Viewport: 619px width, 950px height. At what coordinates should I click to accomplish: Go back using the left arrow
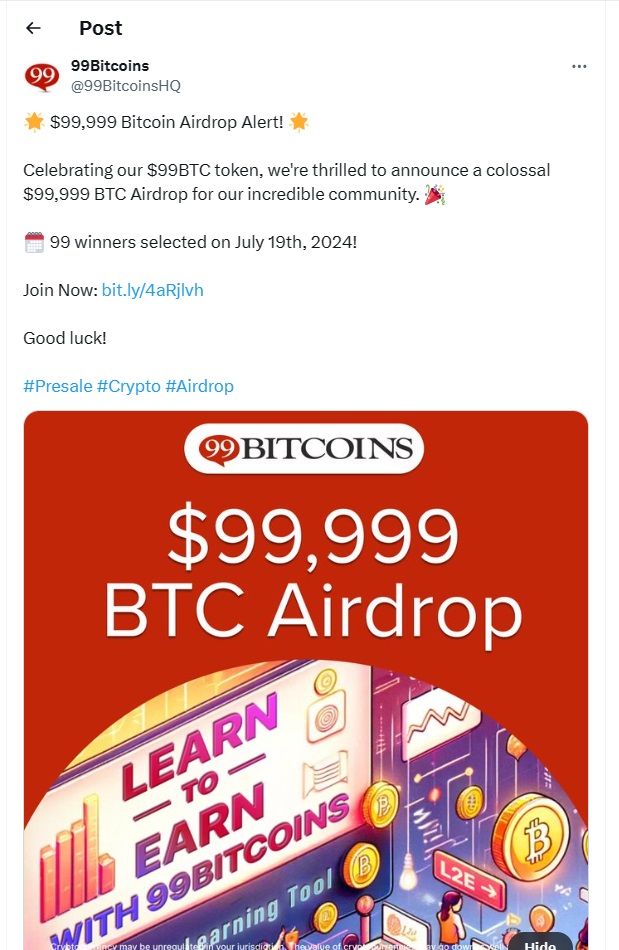(33, 28)
